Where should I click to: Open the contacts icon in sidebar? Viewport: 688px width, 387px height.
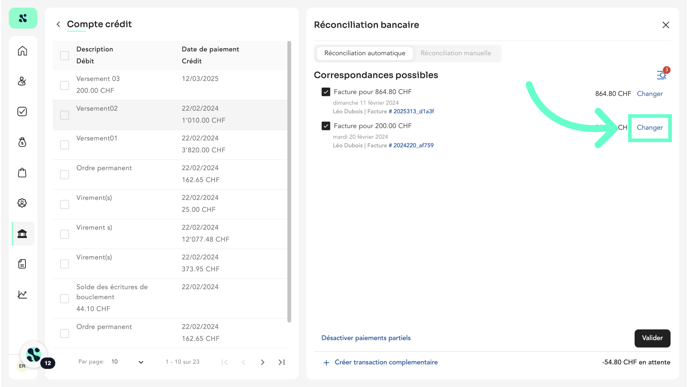[22, 81]
